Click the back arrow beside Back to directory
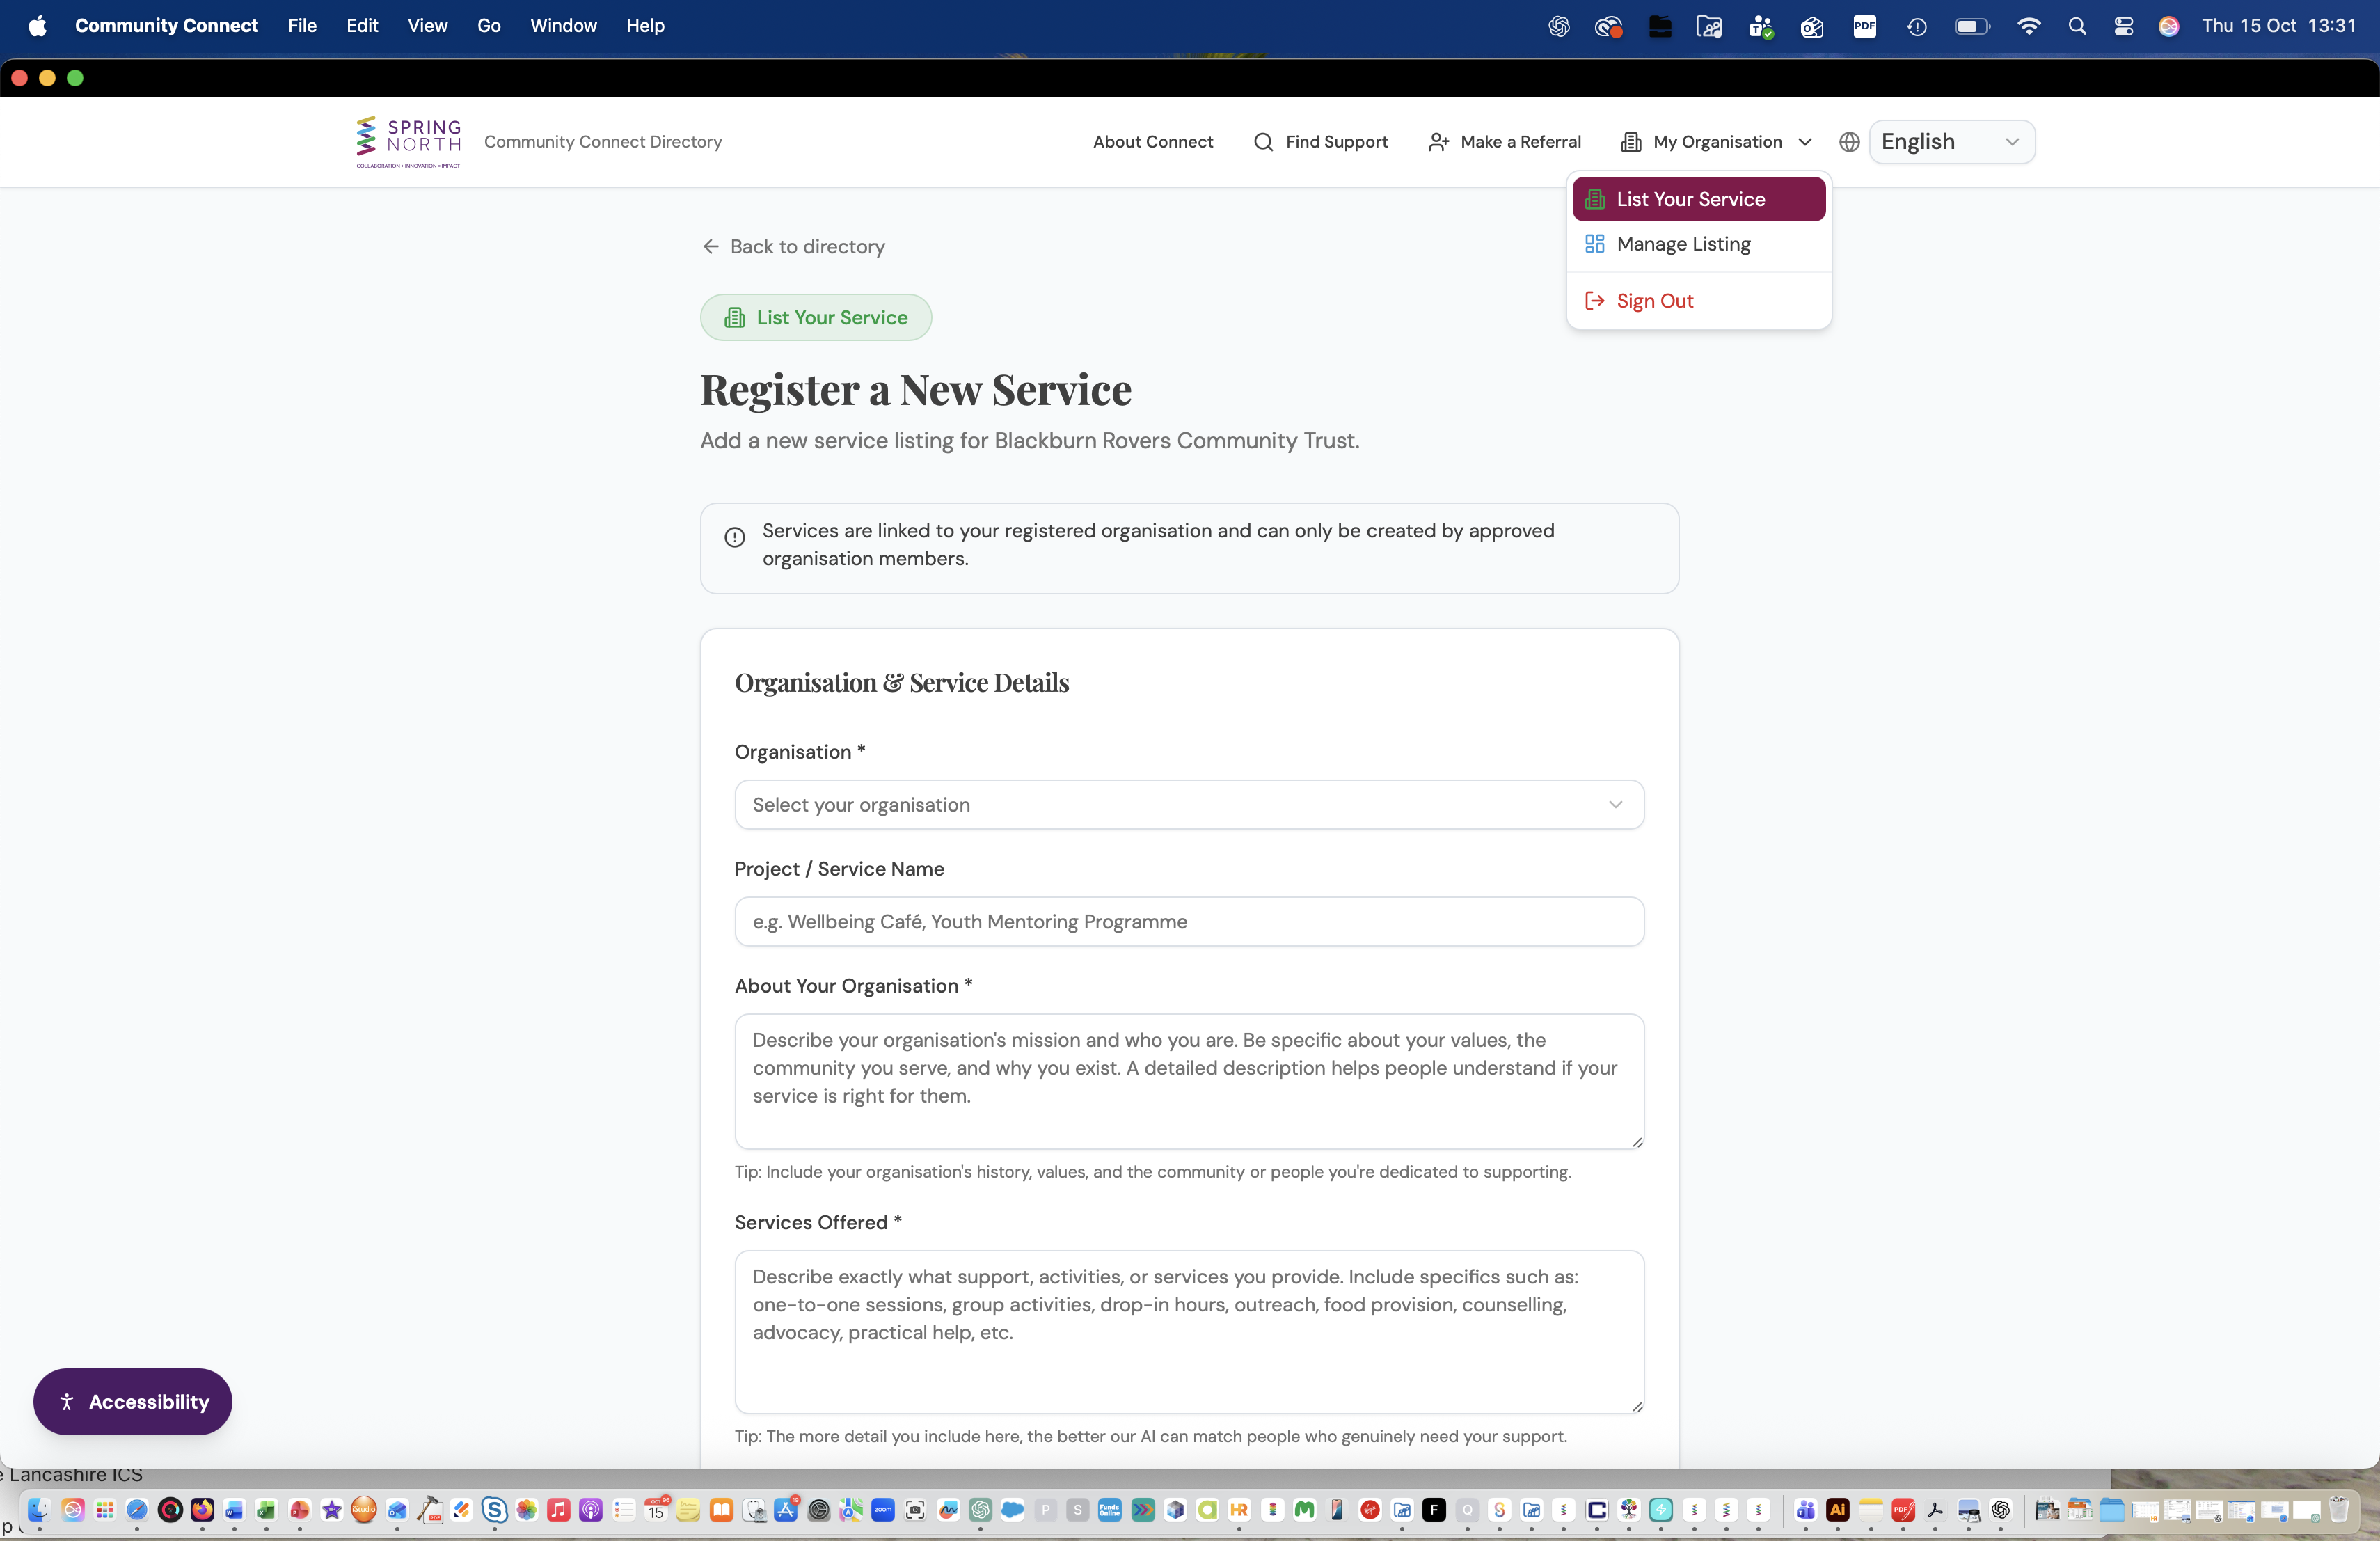The image size is (2380, 1541). point(710,246)
